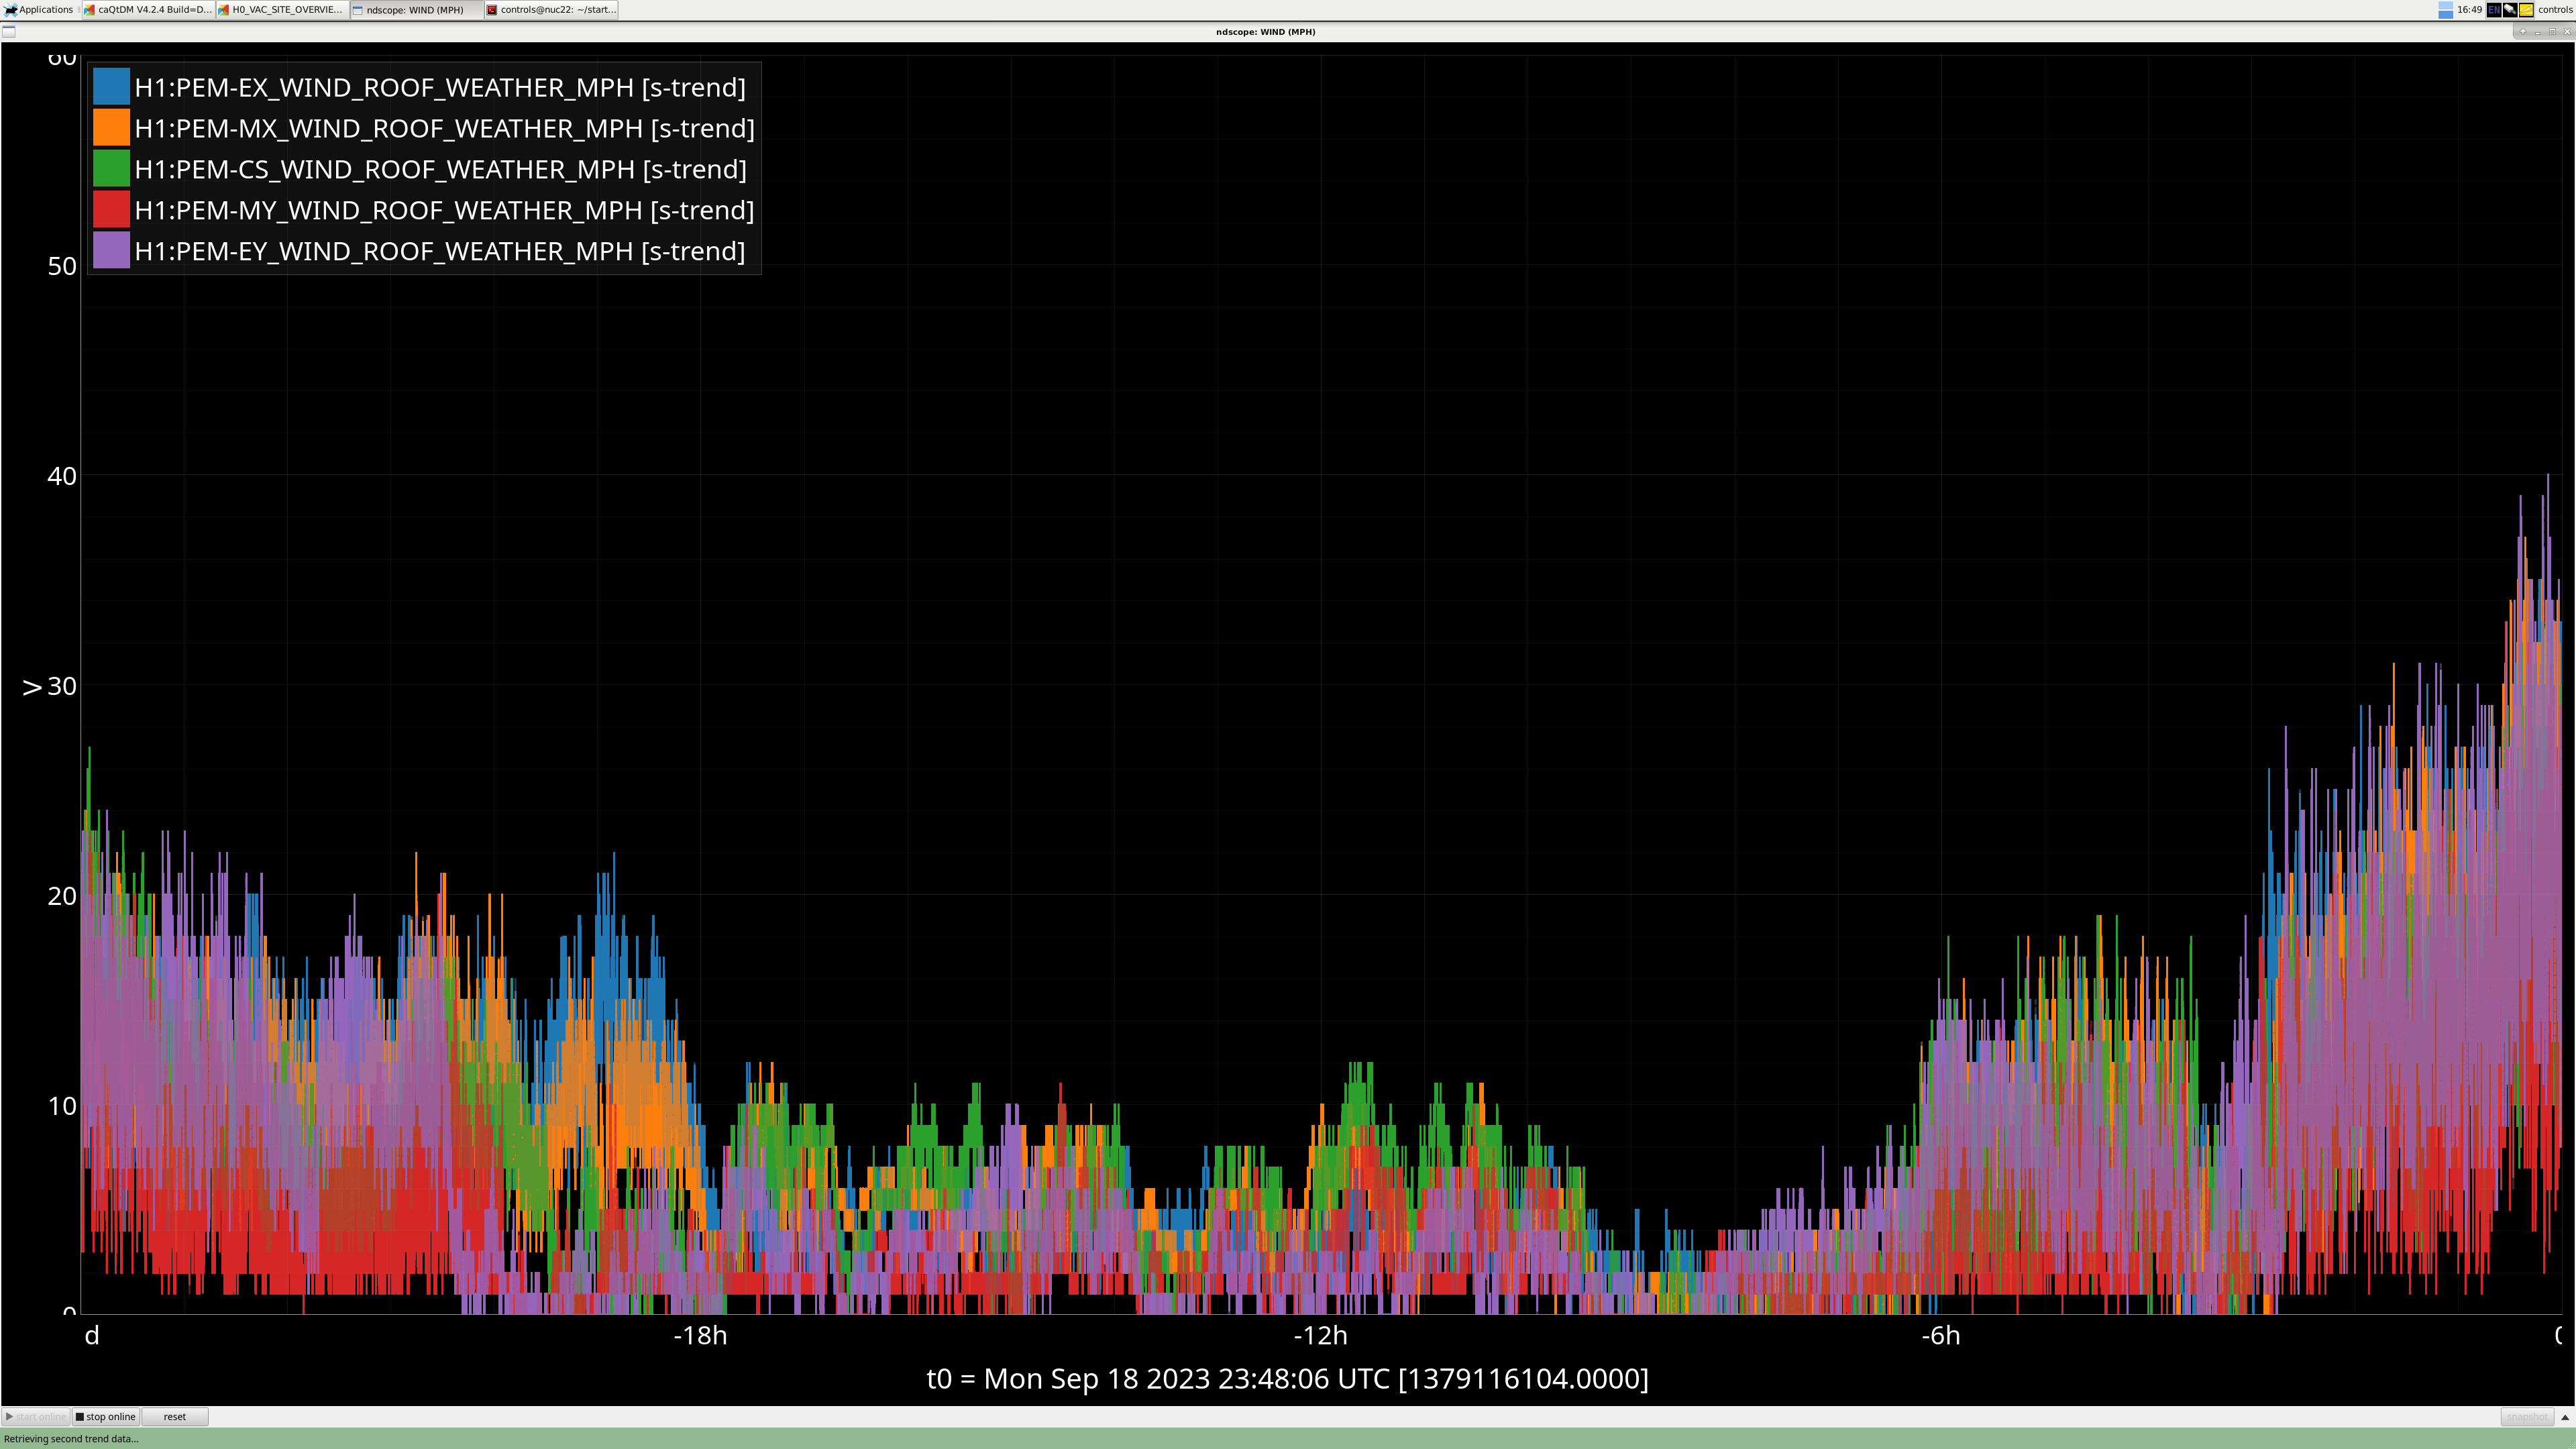Image resolution: width=2576 pixels, height=1449 pixels.
Task: Select legend entry H1:PEM-MX_WIND_ROOF_WEATHER_MPH
Action: point(445,129)
